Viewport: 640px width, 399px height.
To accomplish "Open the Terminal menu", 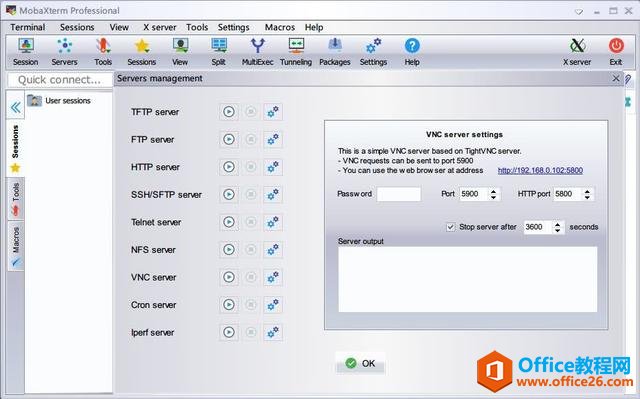I will click(28, 27).
